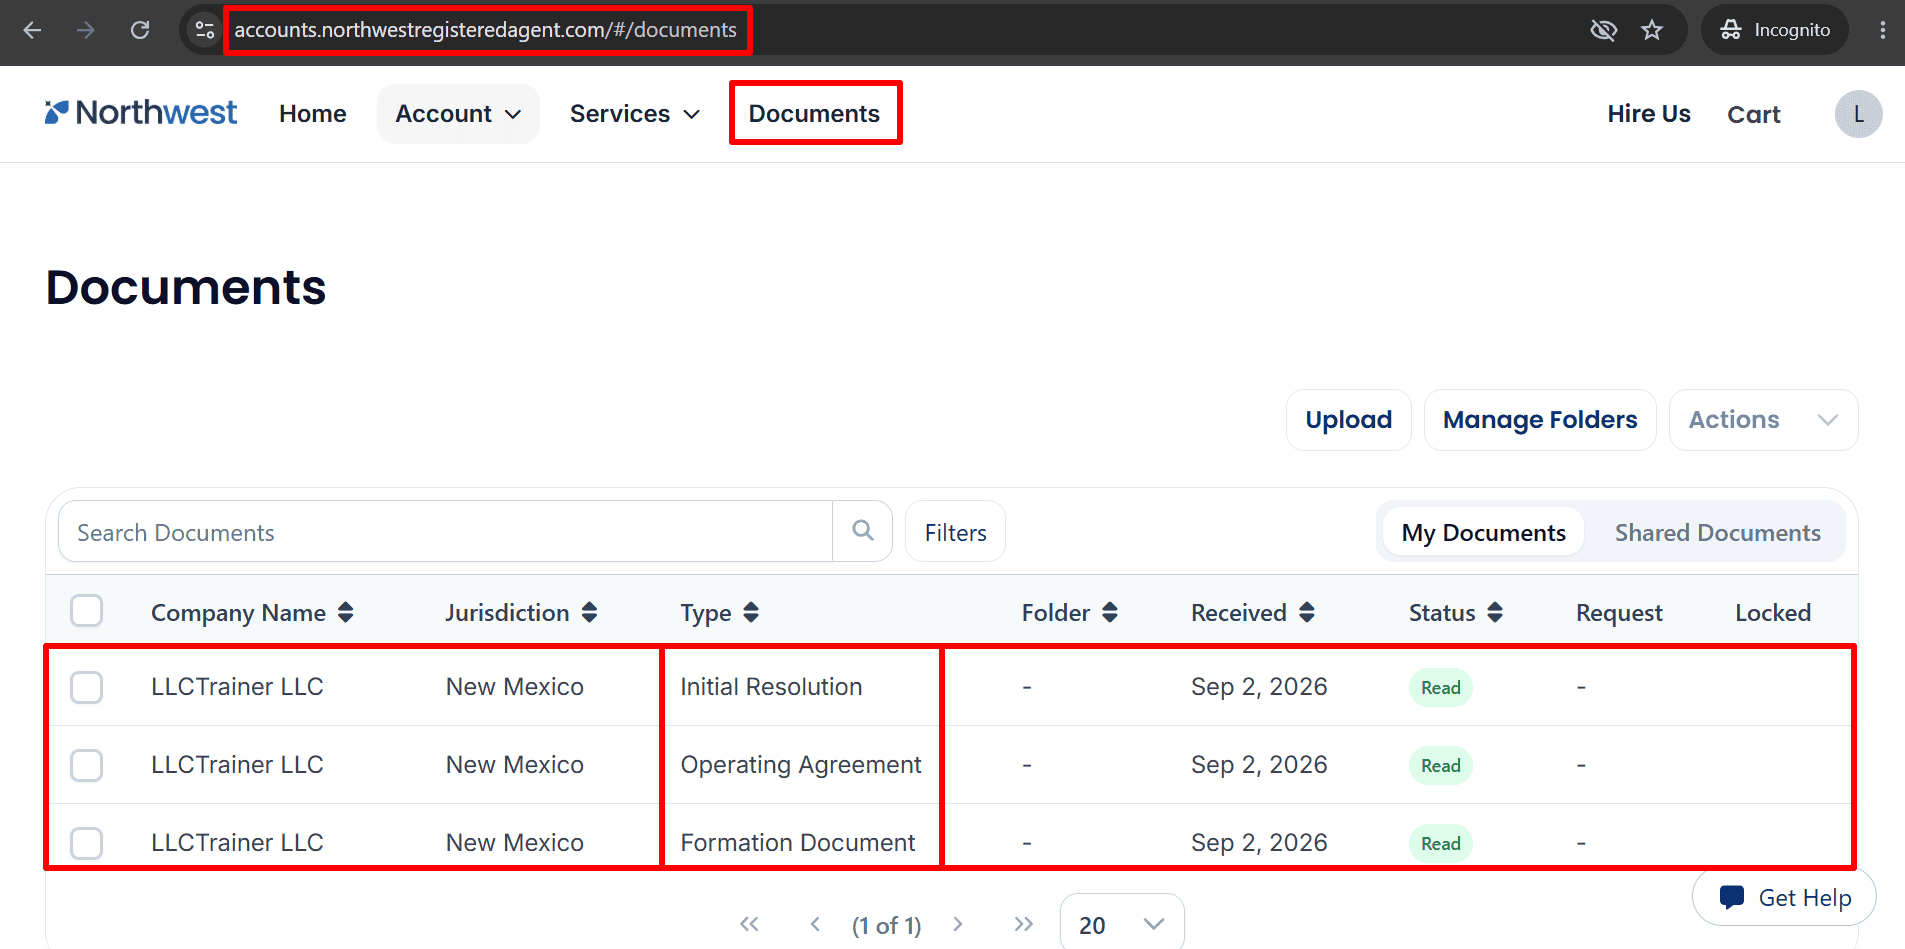1905x949 pixels.
Task: Go to last page of results
Action: [1023, 924]
